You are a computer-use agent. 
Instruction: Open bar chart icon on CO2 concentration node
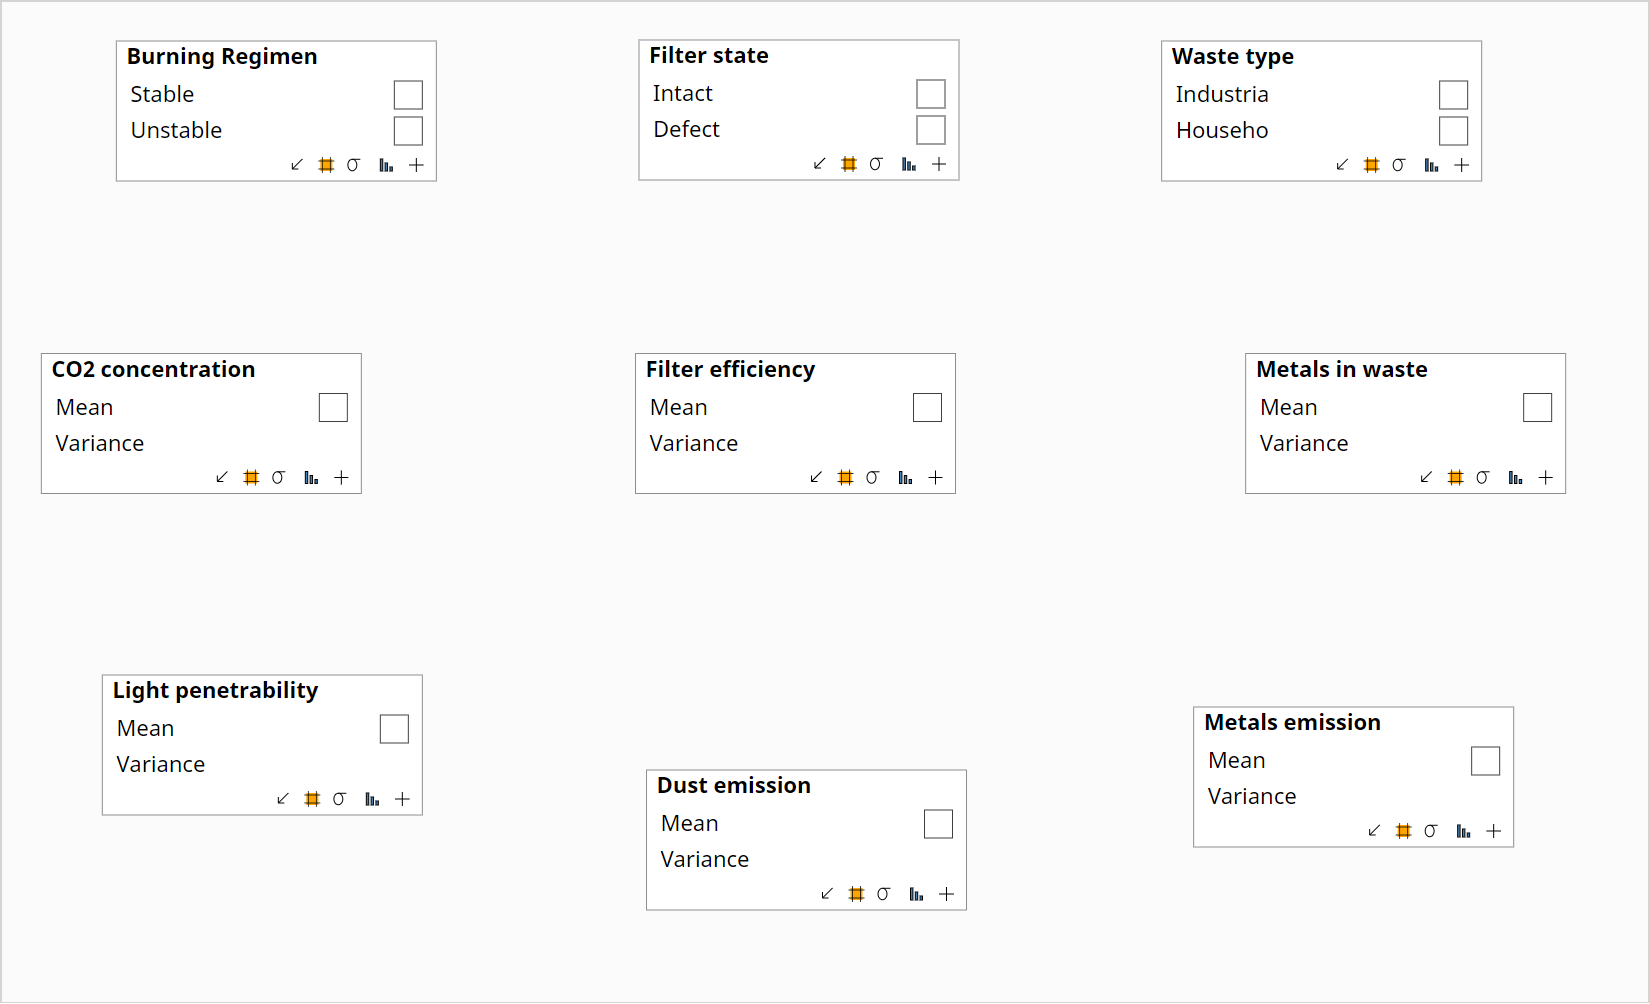(311, 478)
